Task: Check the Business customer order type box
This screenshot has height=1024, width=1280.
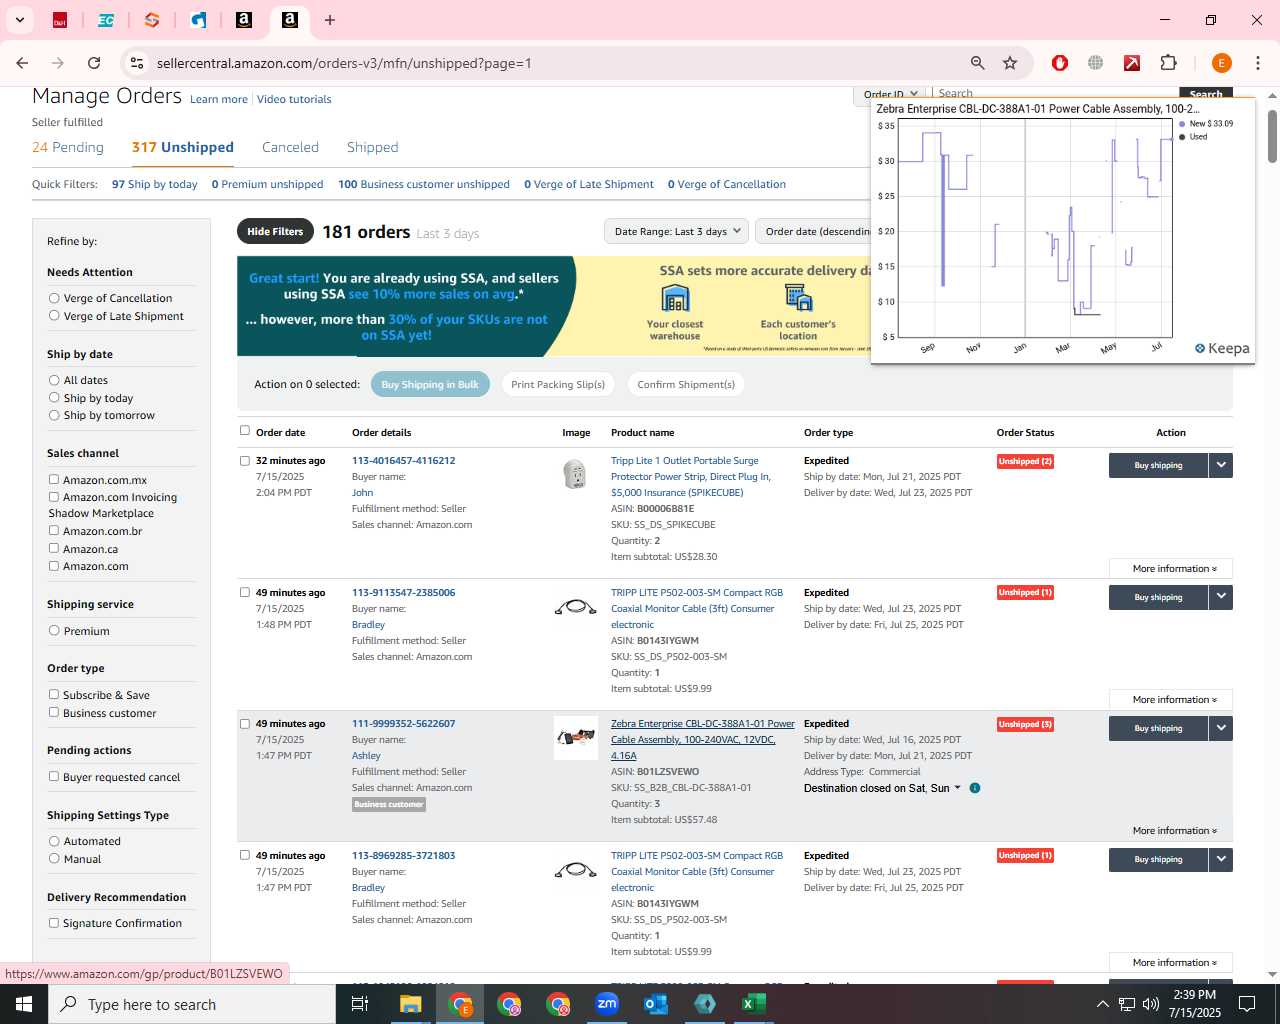Action: point(54,713)
